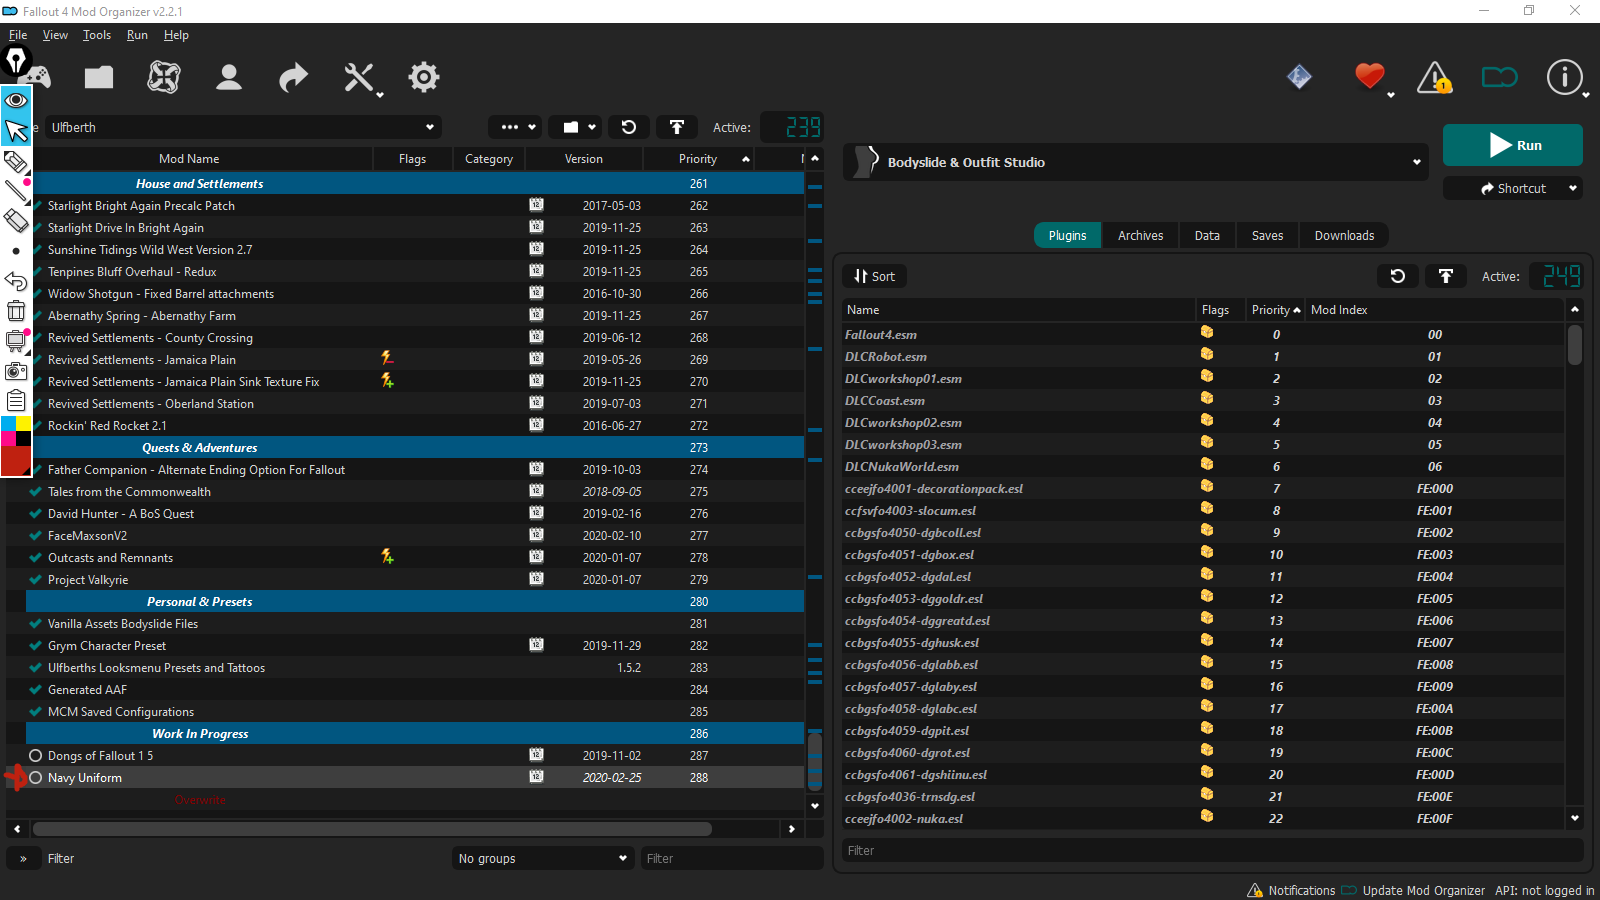Click the brush size dot control
The width and height of the screenshot is (1600, 900).
tap(16, 251)
